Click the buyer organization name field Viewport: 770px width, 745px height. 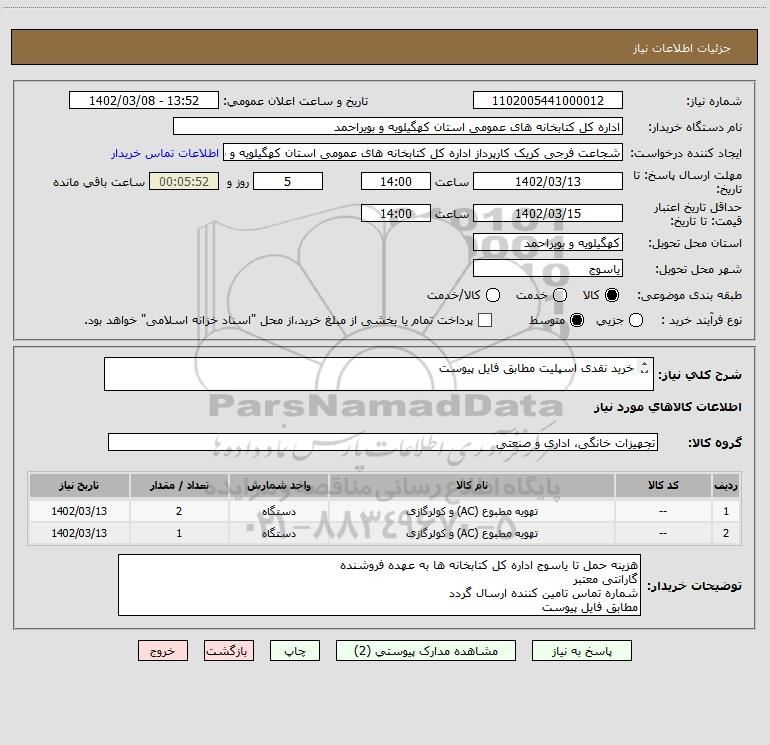(398, 126)
